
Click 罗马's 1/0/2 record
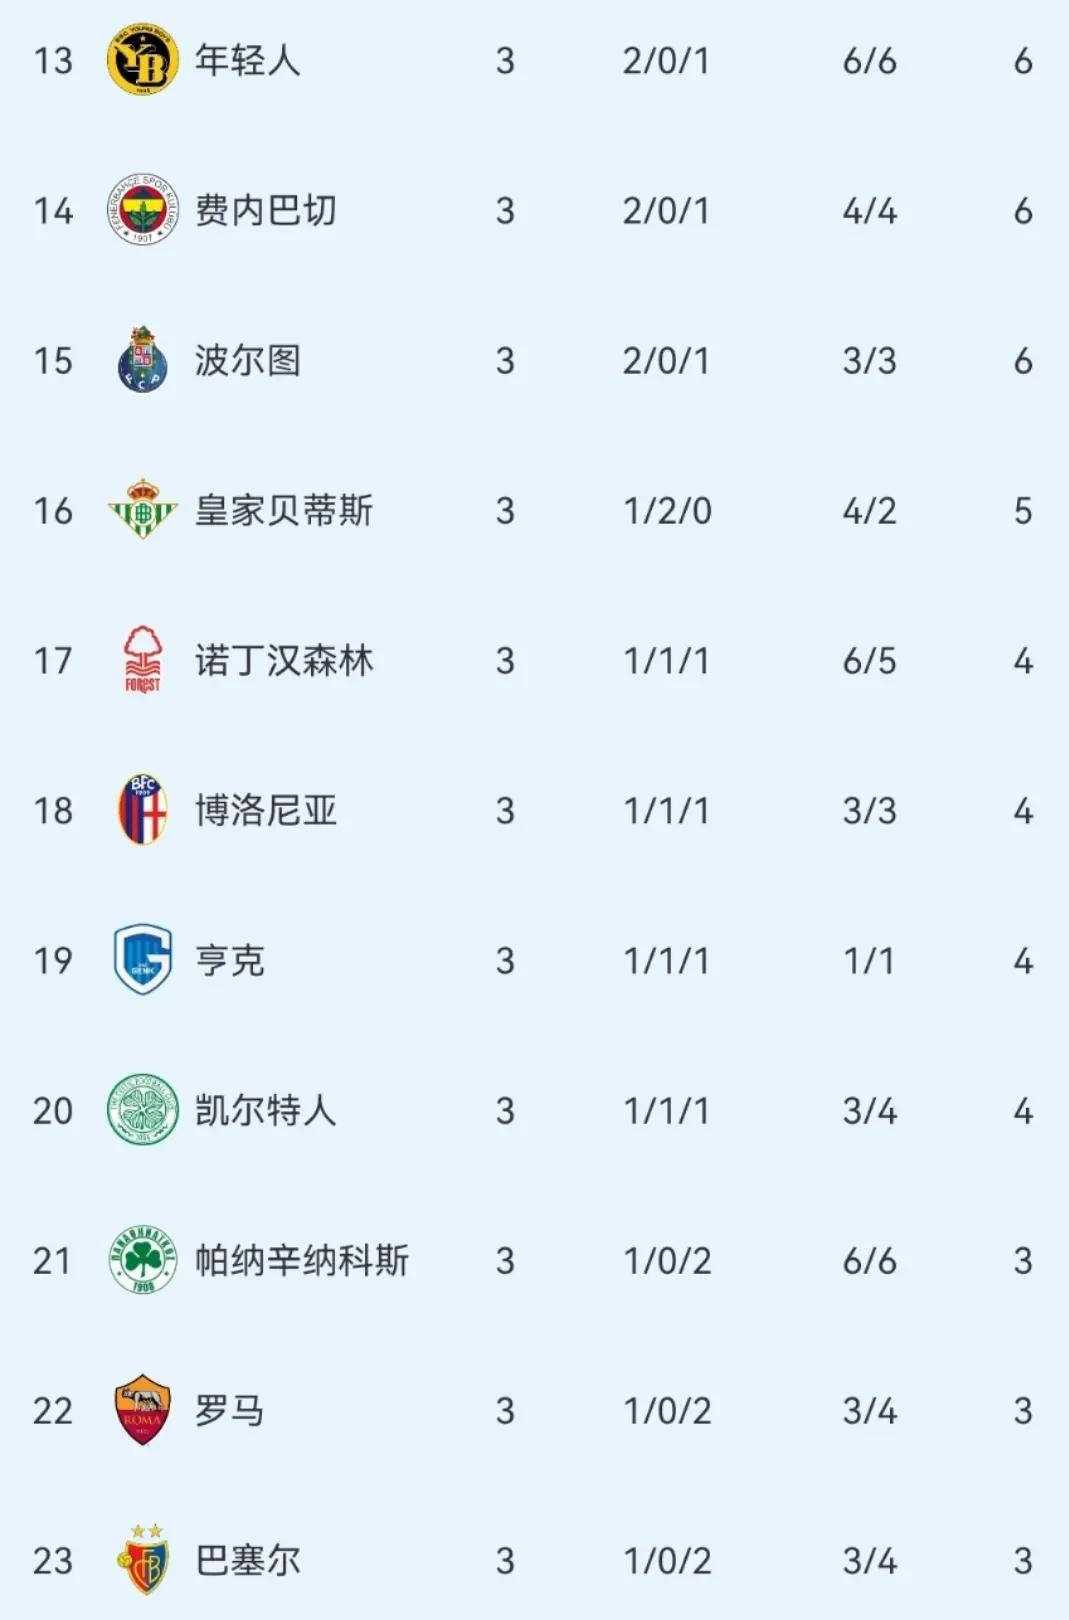pos(667,1410)
